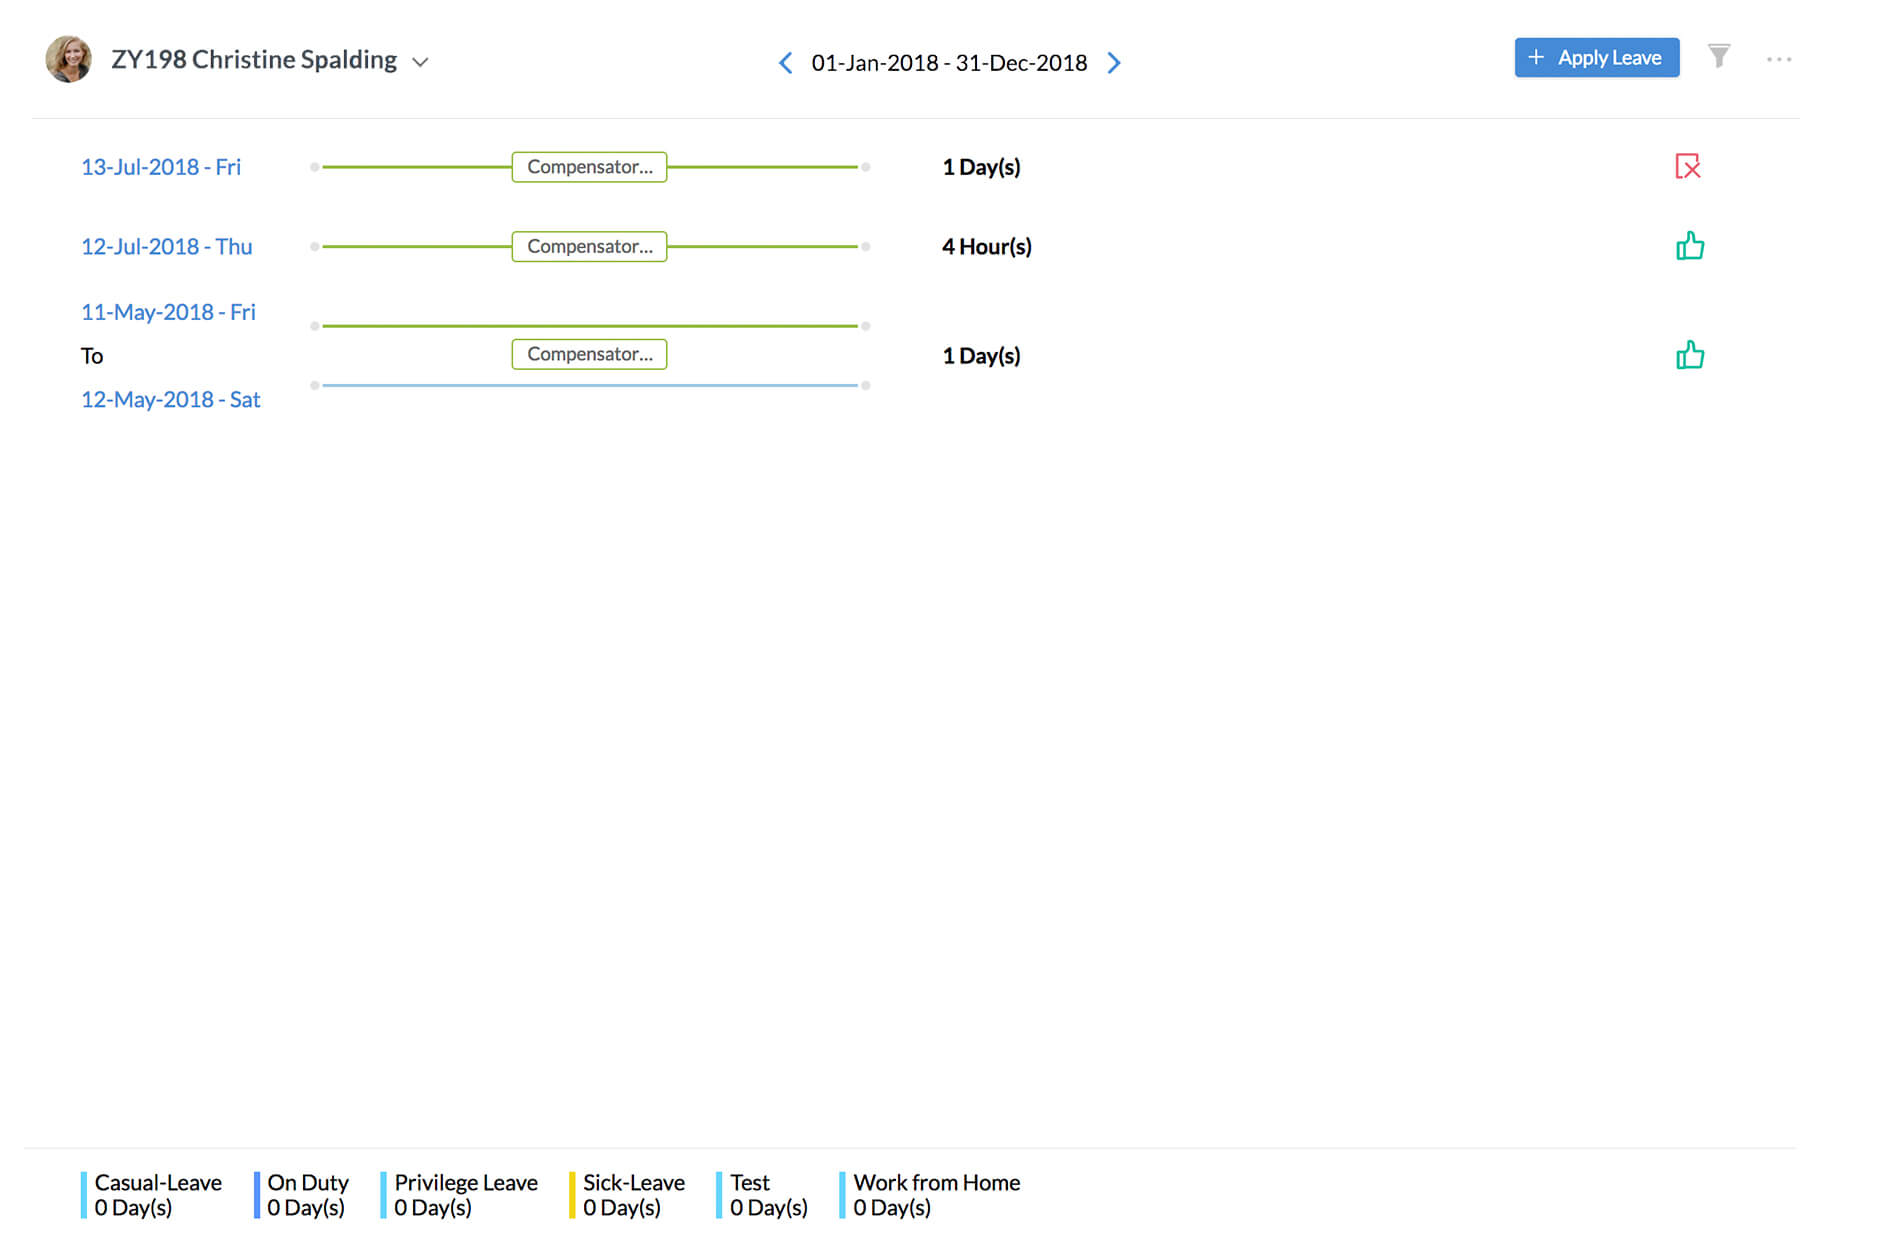Open the more options ellipsis menu
Viewport: 1880px width, 1250px height.
coord(1780,60)
